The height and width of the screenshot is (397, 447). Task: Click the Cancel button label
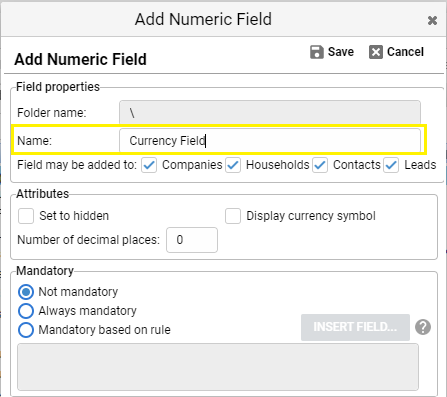point(405,52)
